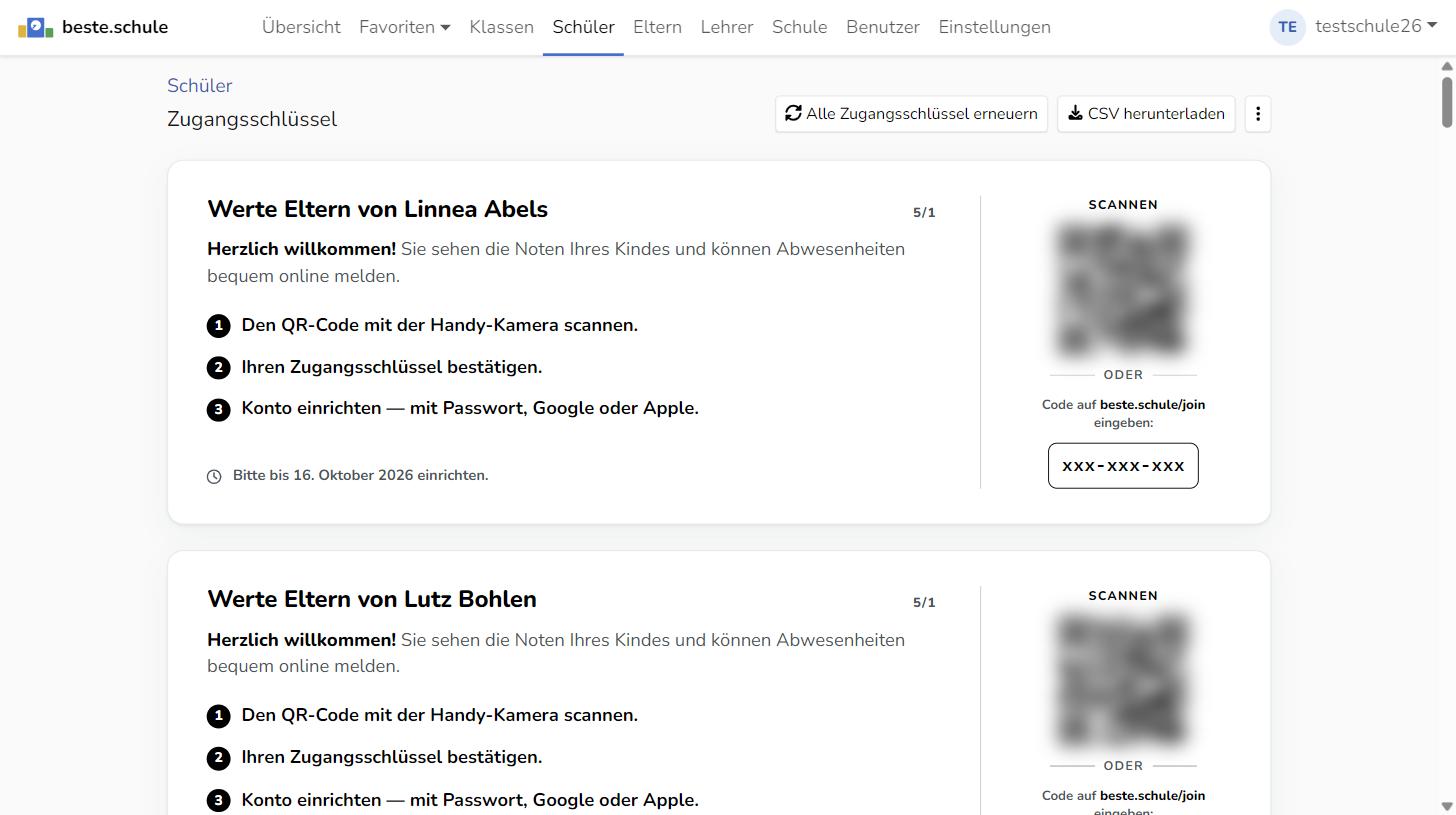This screenshot has width=1456, height=815.
Task: Click the Alle Zugangsschlüssel erneuern button
Action: click(911, 114)
